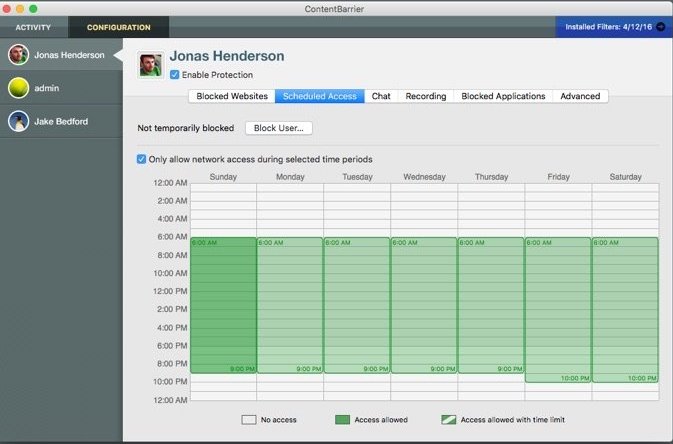The image size is (673, 444).
Task: Open the Blocked Applications tab
Action: pyautogui.click(x=503, y=96)
